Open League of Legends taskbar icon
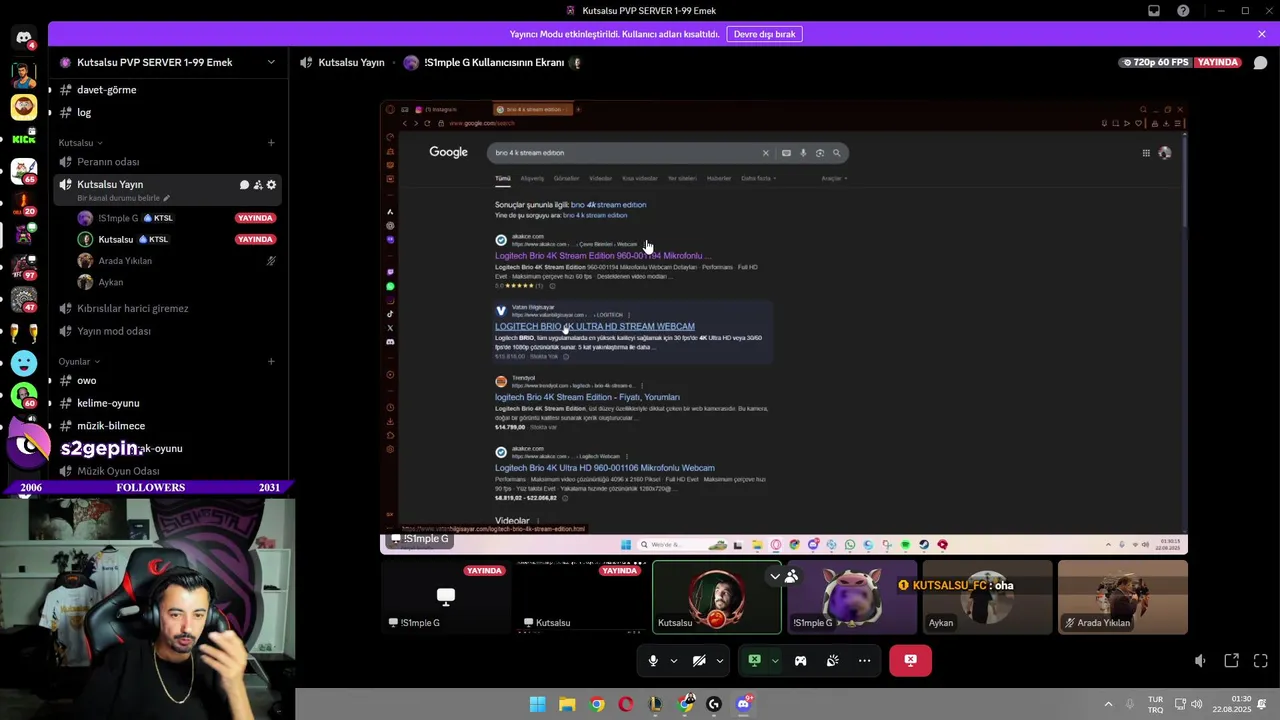This screenshot has height=720, width=1280. pyautogui.click(x=655, y=704)
